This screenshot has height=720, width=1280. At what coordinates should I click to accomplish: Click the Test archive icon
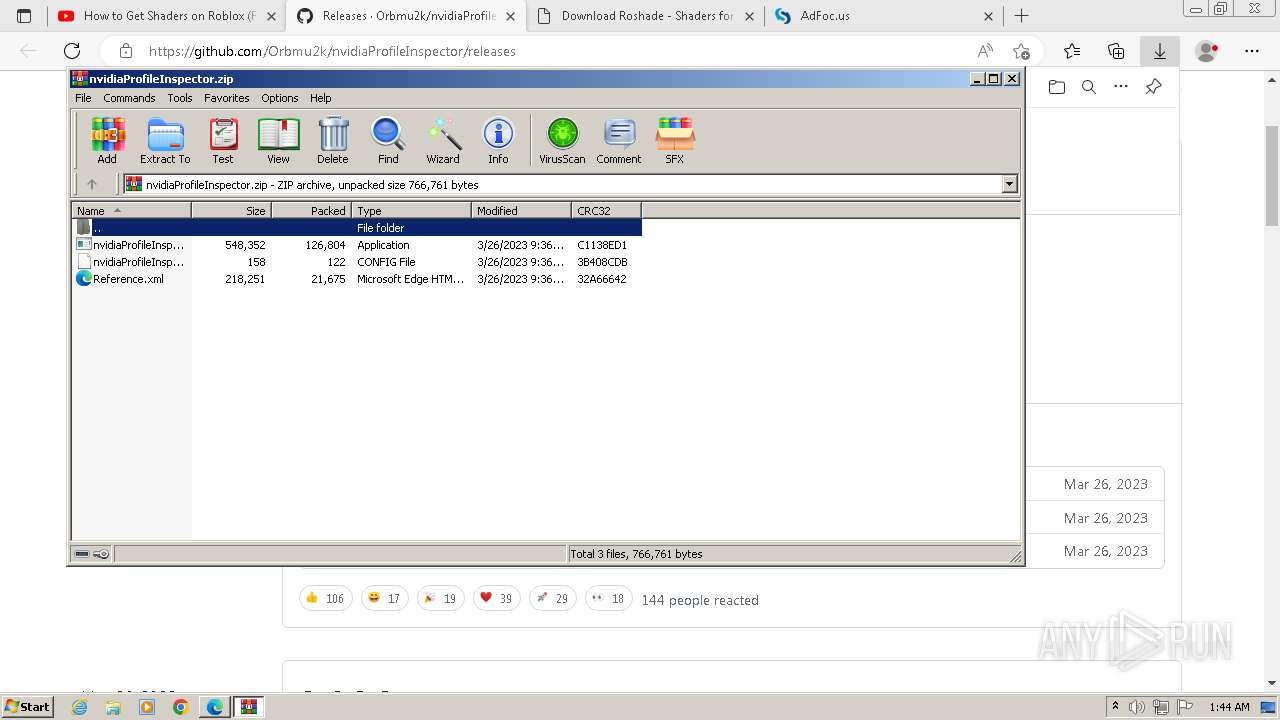click(223, 141)
